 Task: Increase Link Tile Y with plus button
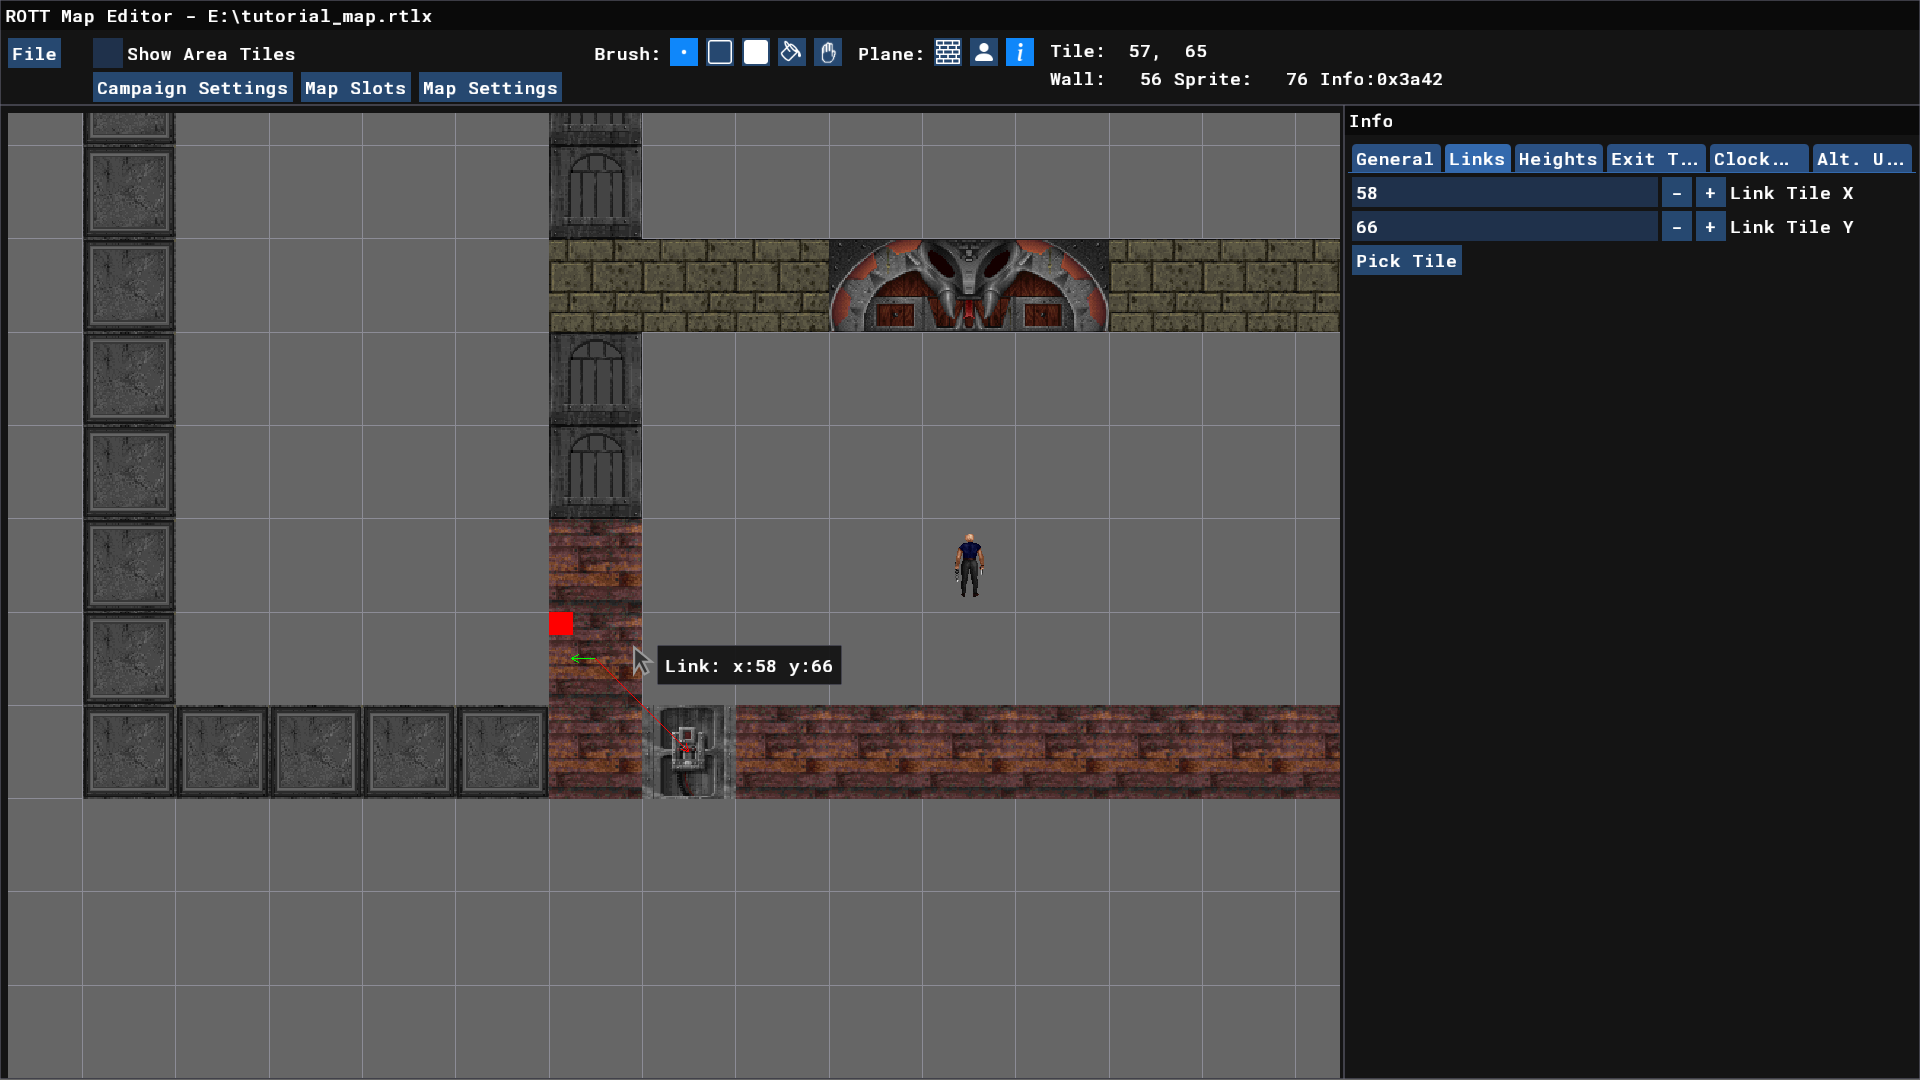pos(1710,227)
